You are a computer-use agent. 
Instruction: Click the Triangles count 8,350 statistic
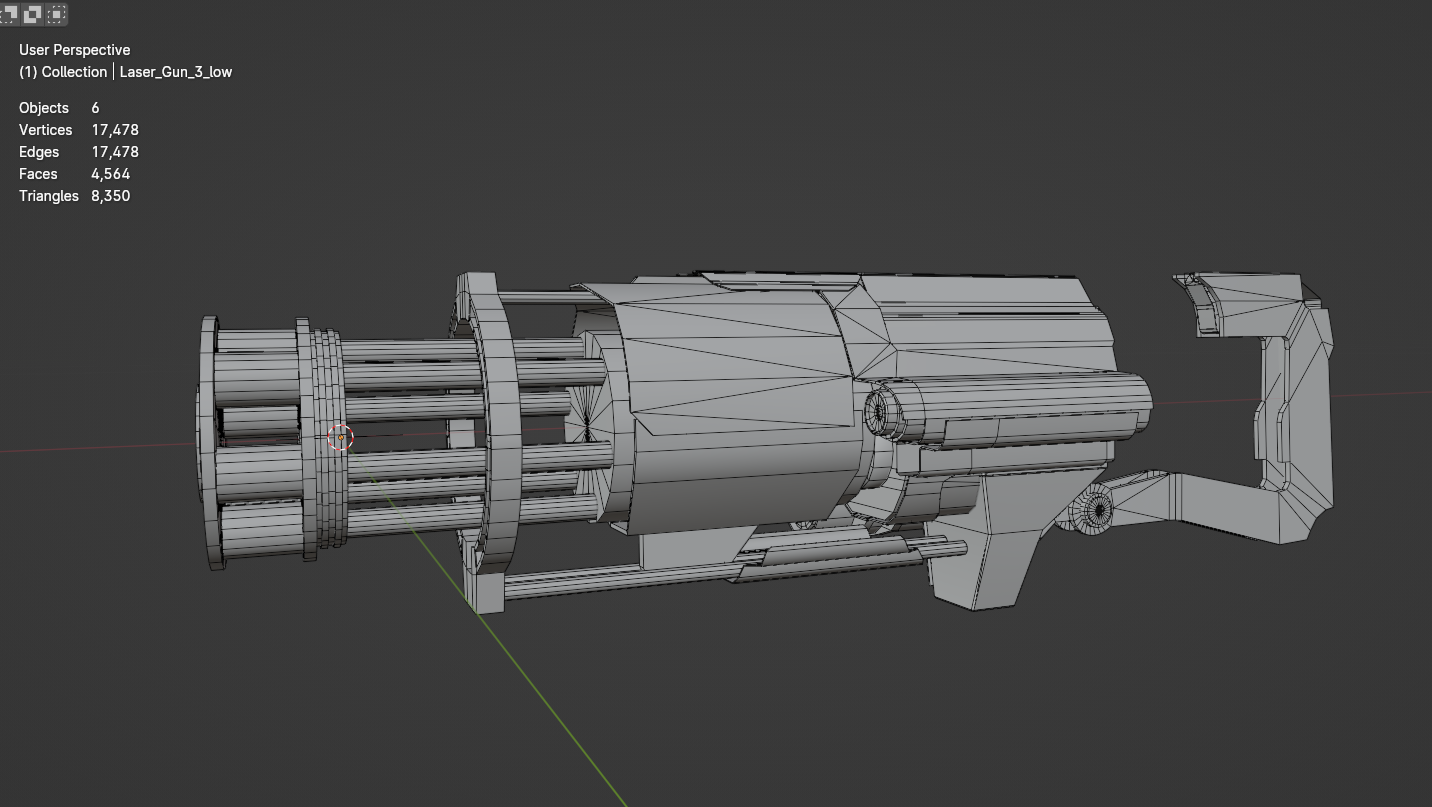[x=110, y=196]
